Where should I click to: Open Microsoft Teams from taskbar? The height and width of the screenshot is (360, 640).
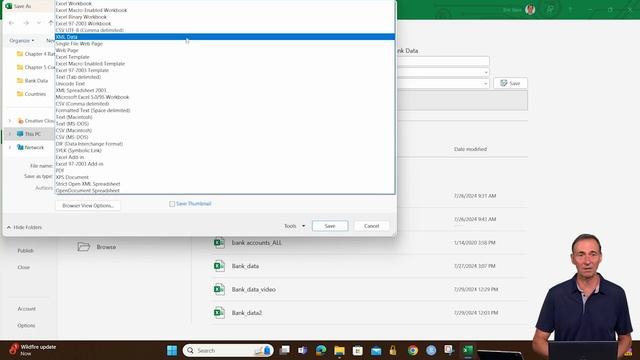pyautogui.click(x=302, y=350)
